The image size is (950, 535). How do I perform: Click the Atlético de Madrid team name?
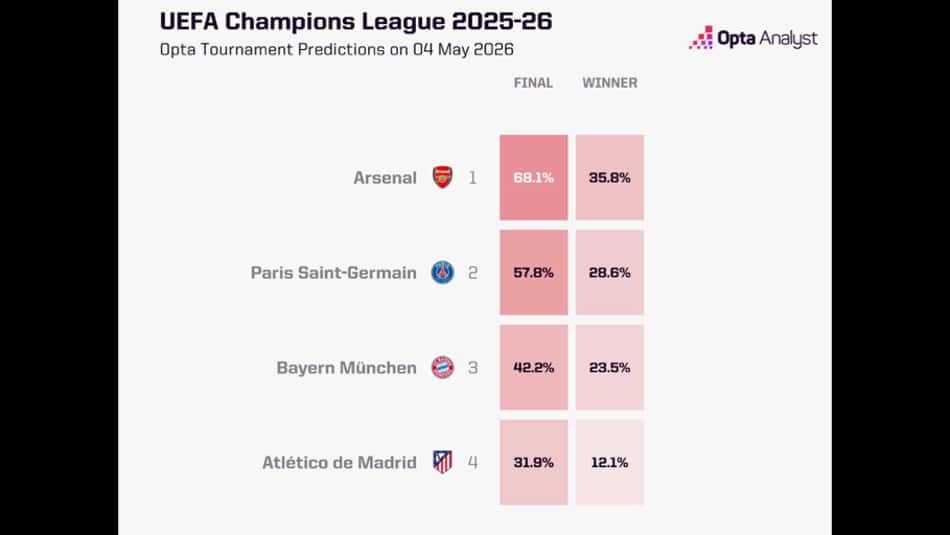point(339,462)
